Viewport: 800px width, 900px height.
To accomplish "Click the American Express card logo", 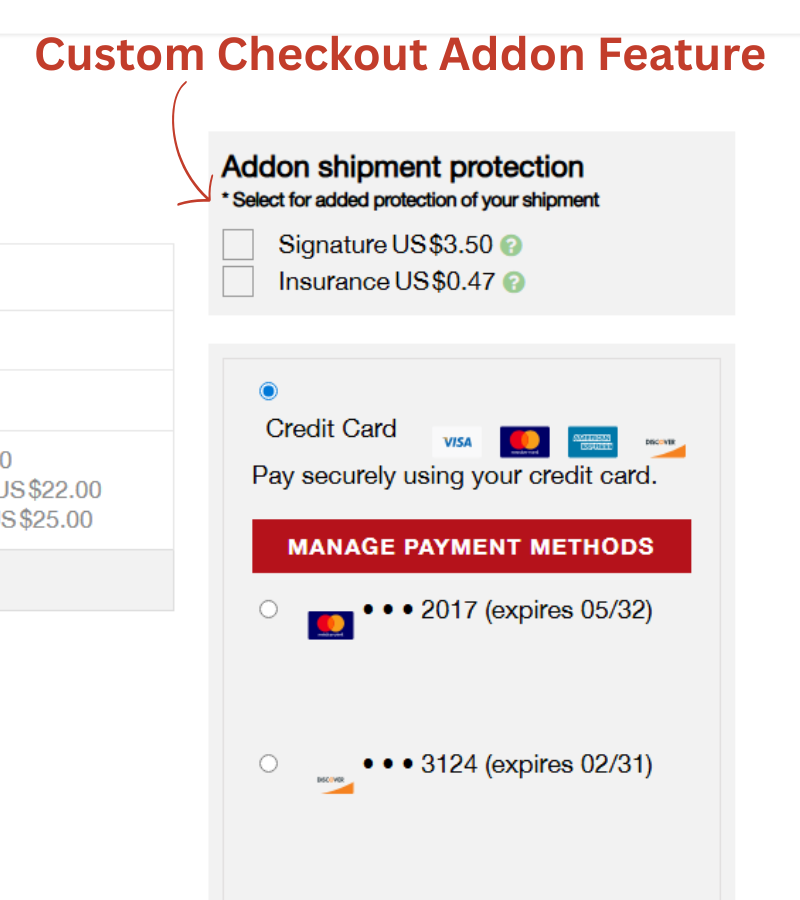I will (x=593, y=442).
